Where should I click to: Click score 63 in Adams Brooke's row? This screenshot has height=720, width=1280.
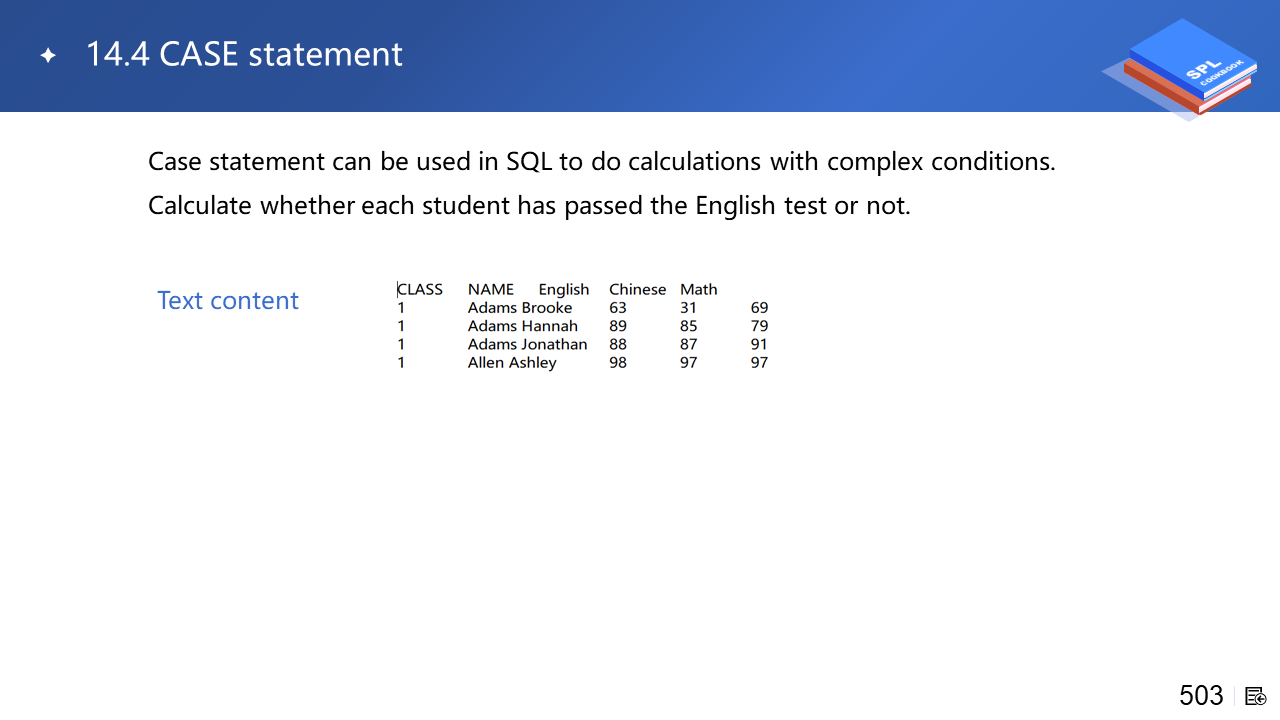point(618,308)
